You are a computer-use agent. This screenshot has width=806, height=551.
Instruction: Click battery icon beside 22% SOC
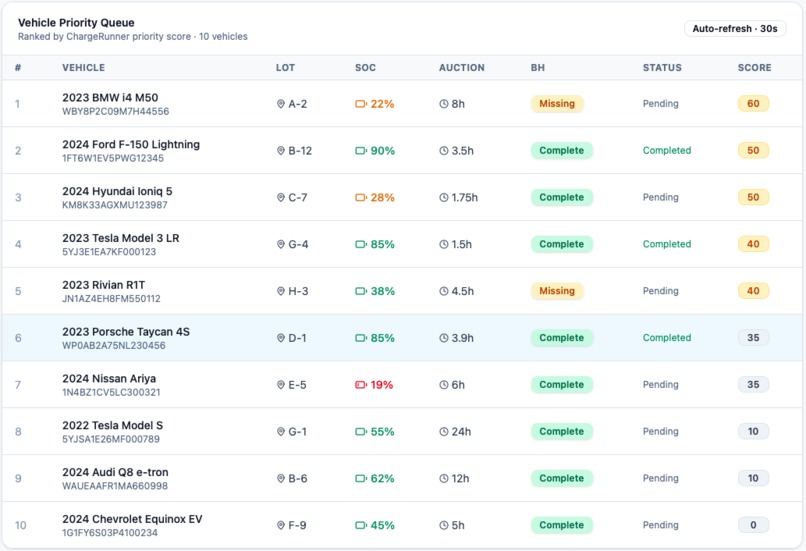pyautogui.click(x=361, y=104)
